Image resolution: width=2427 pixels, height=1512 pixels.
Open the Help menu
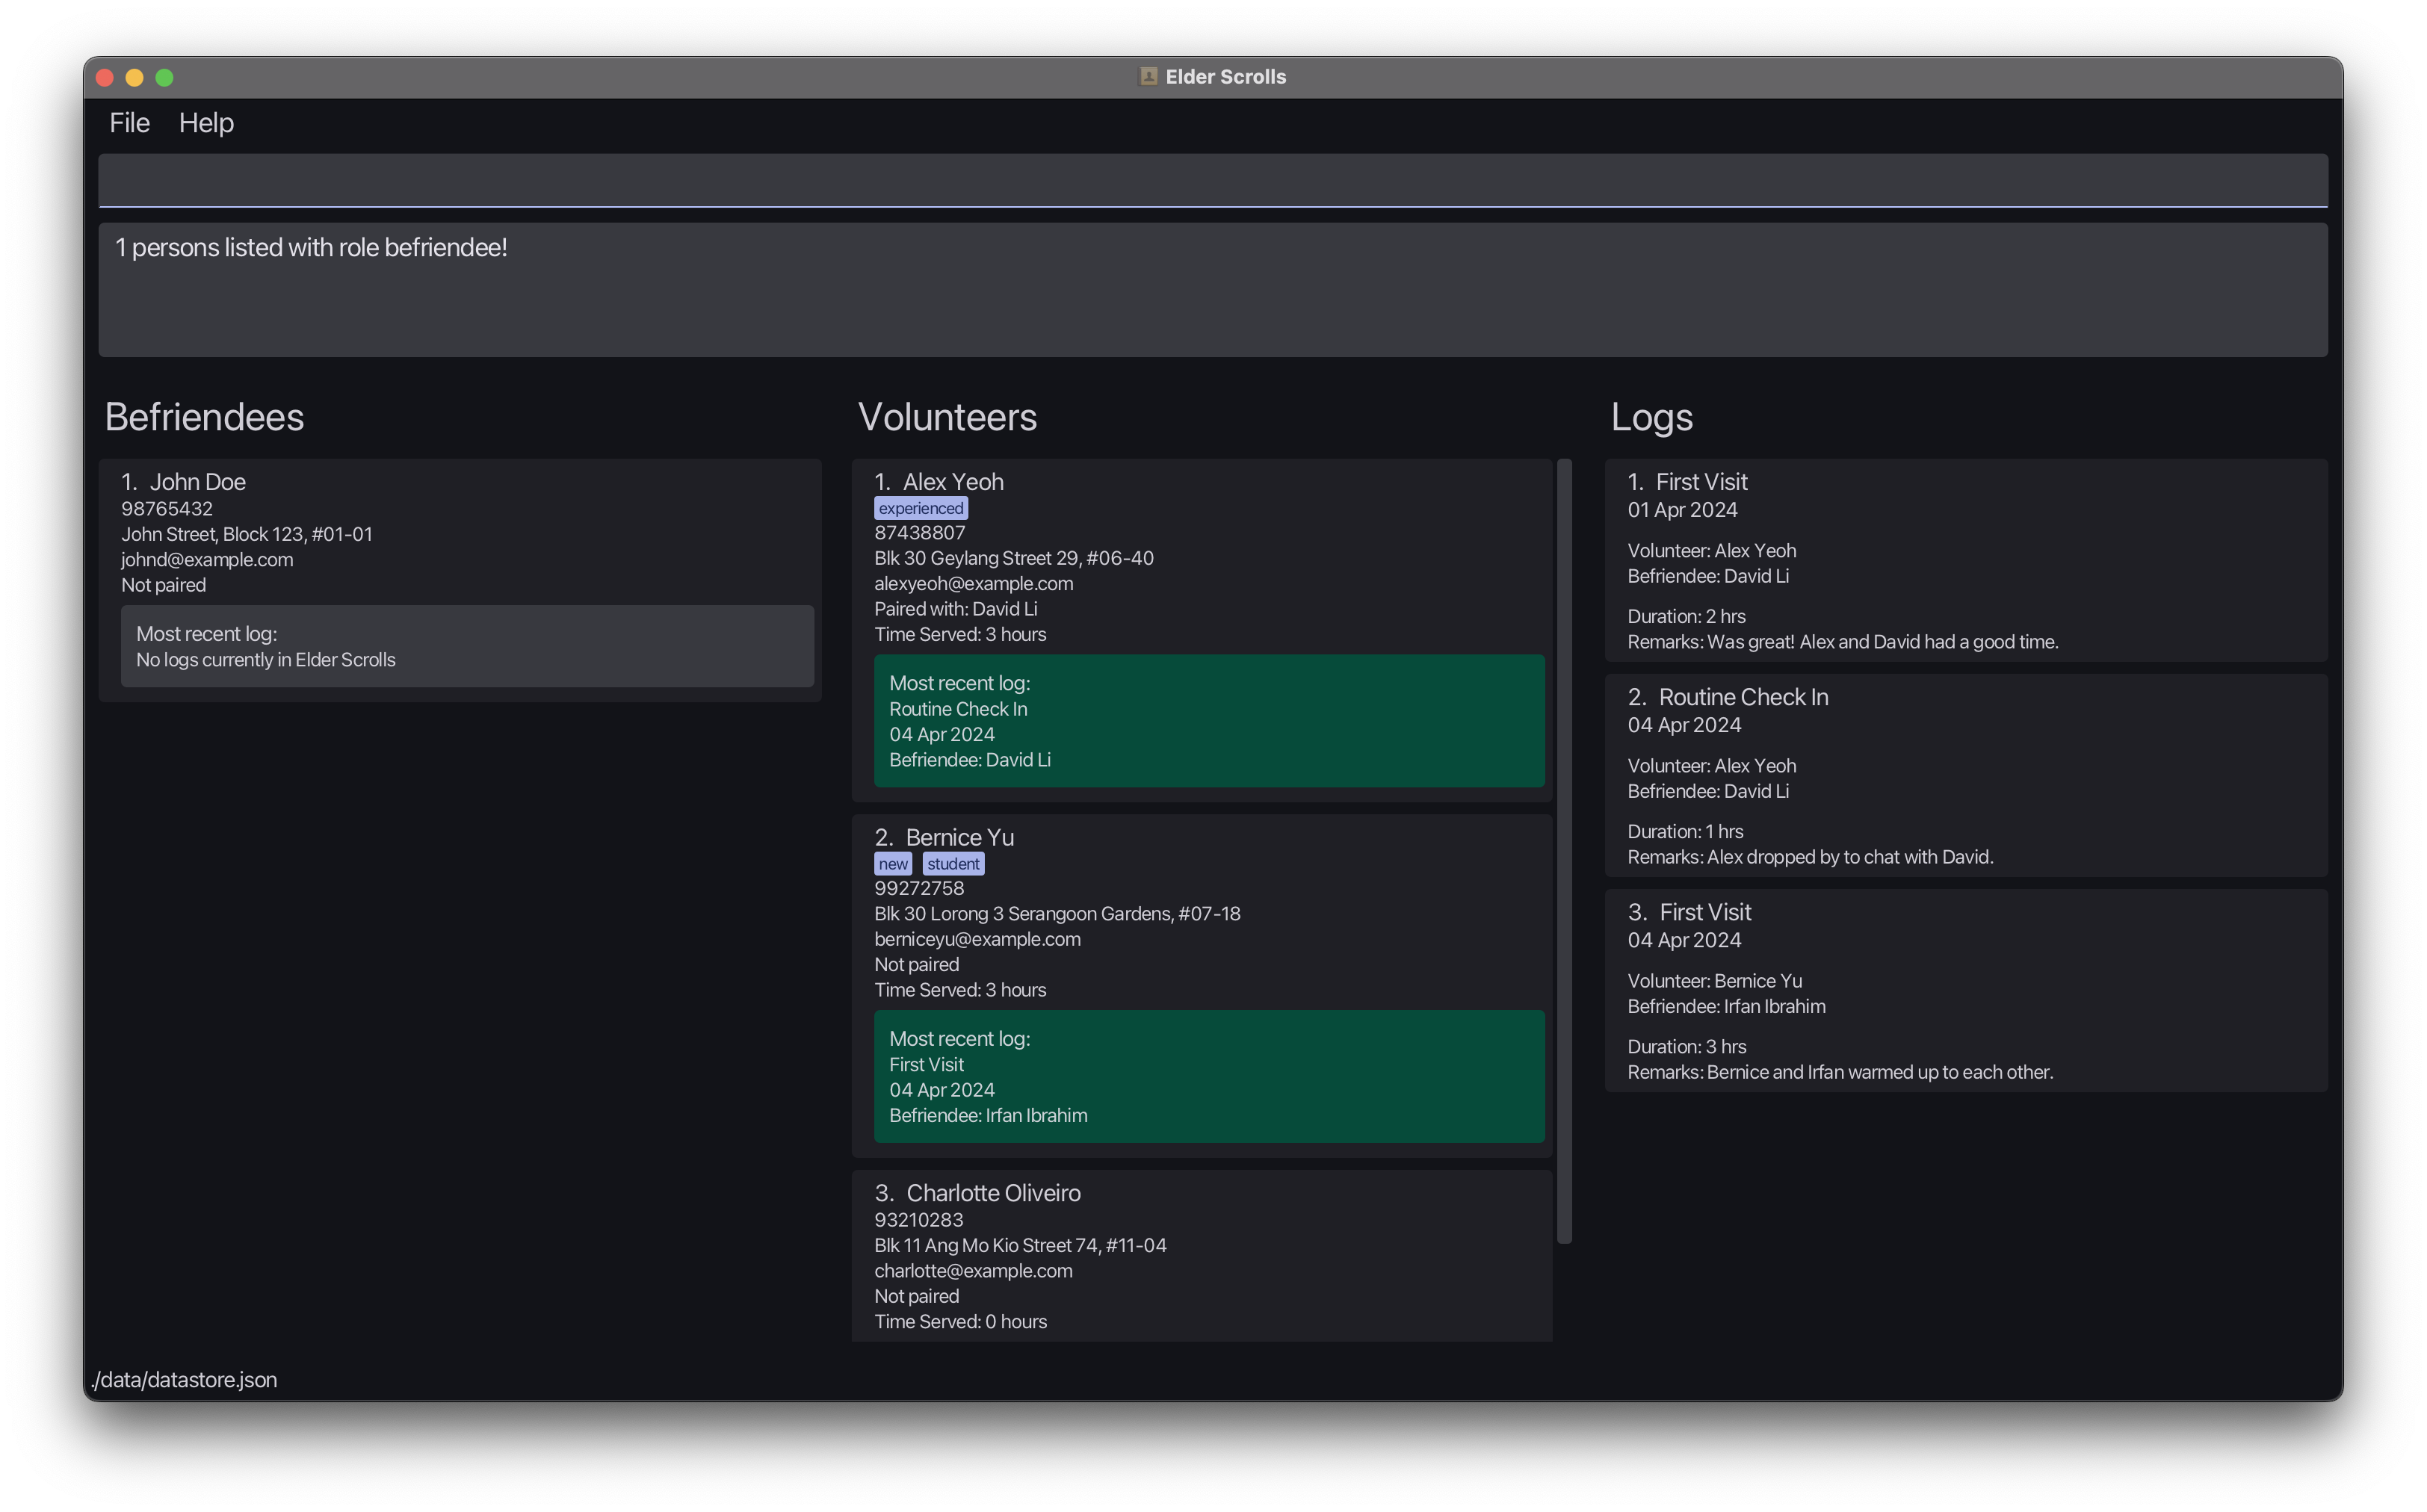click(206, 122)
